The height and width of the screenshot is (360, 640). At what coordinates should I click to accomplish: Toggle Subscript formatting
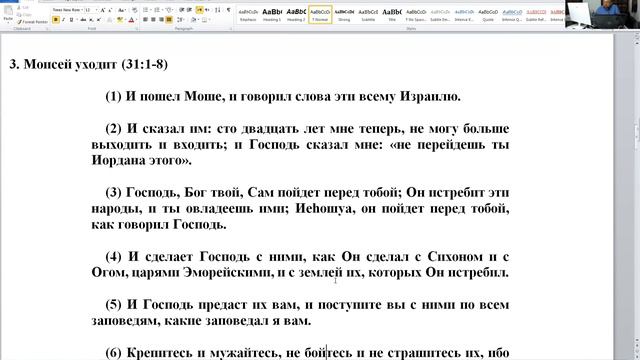coord(91,19)
